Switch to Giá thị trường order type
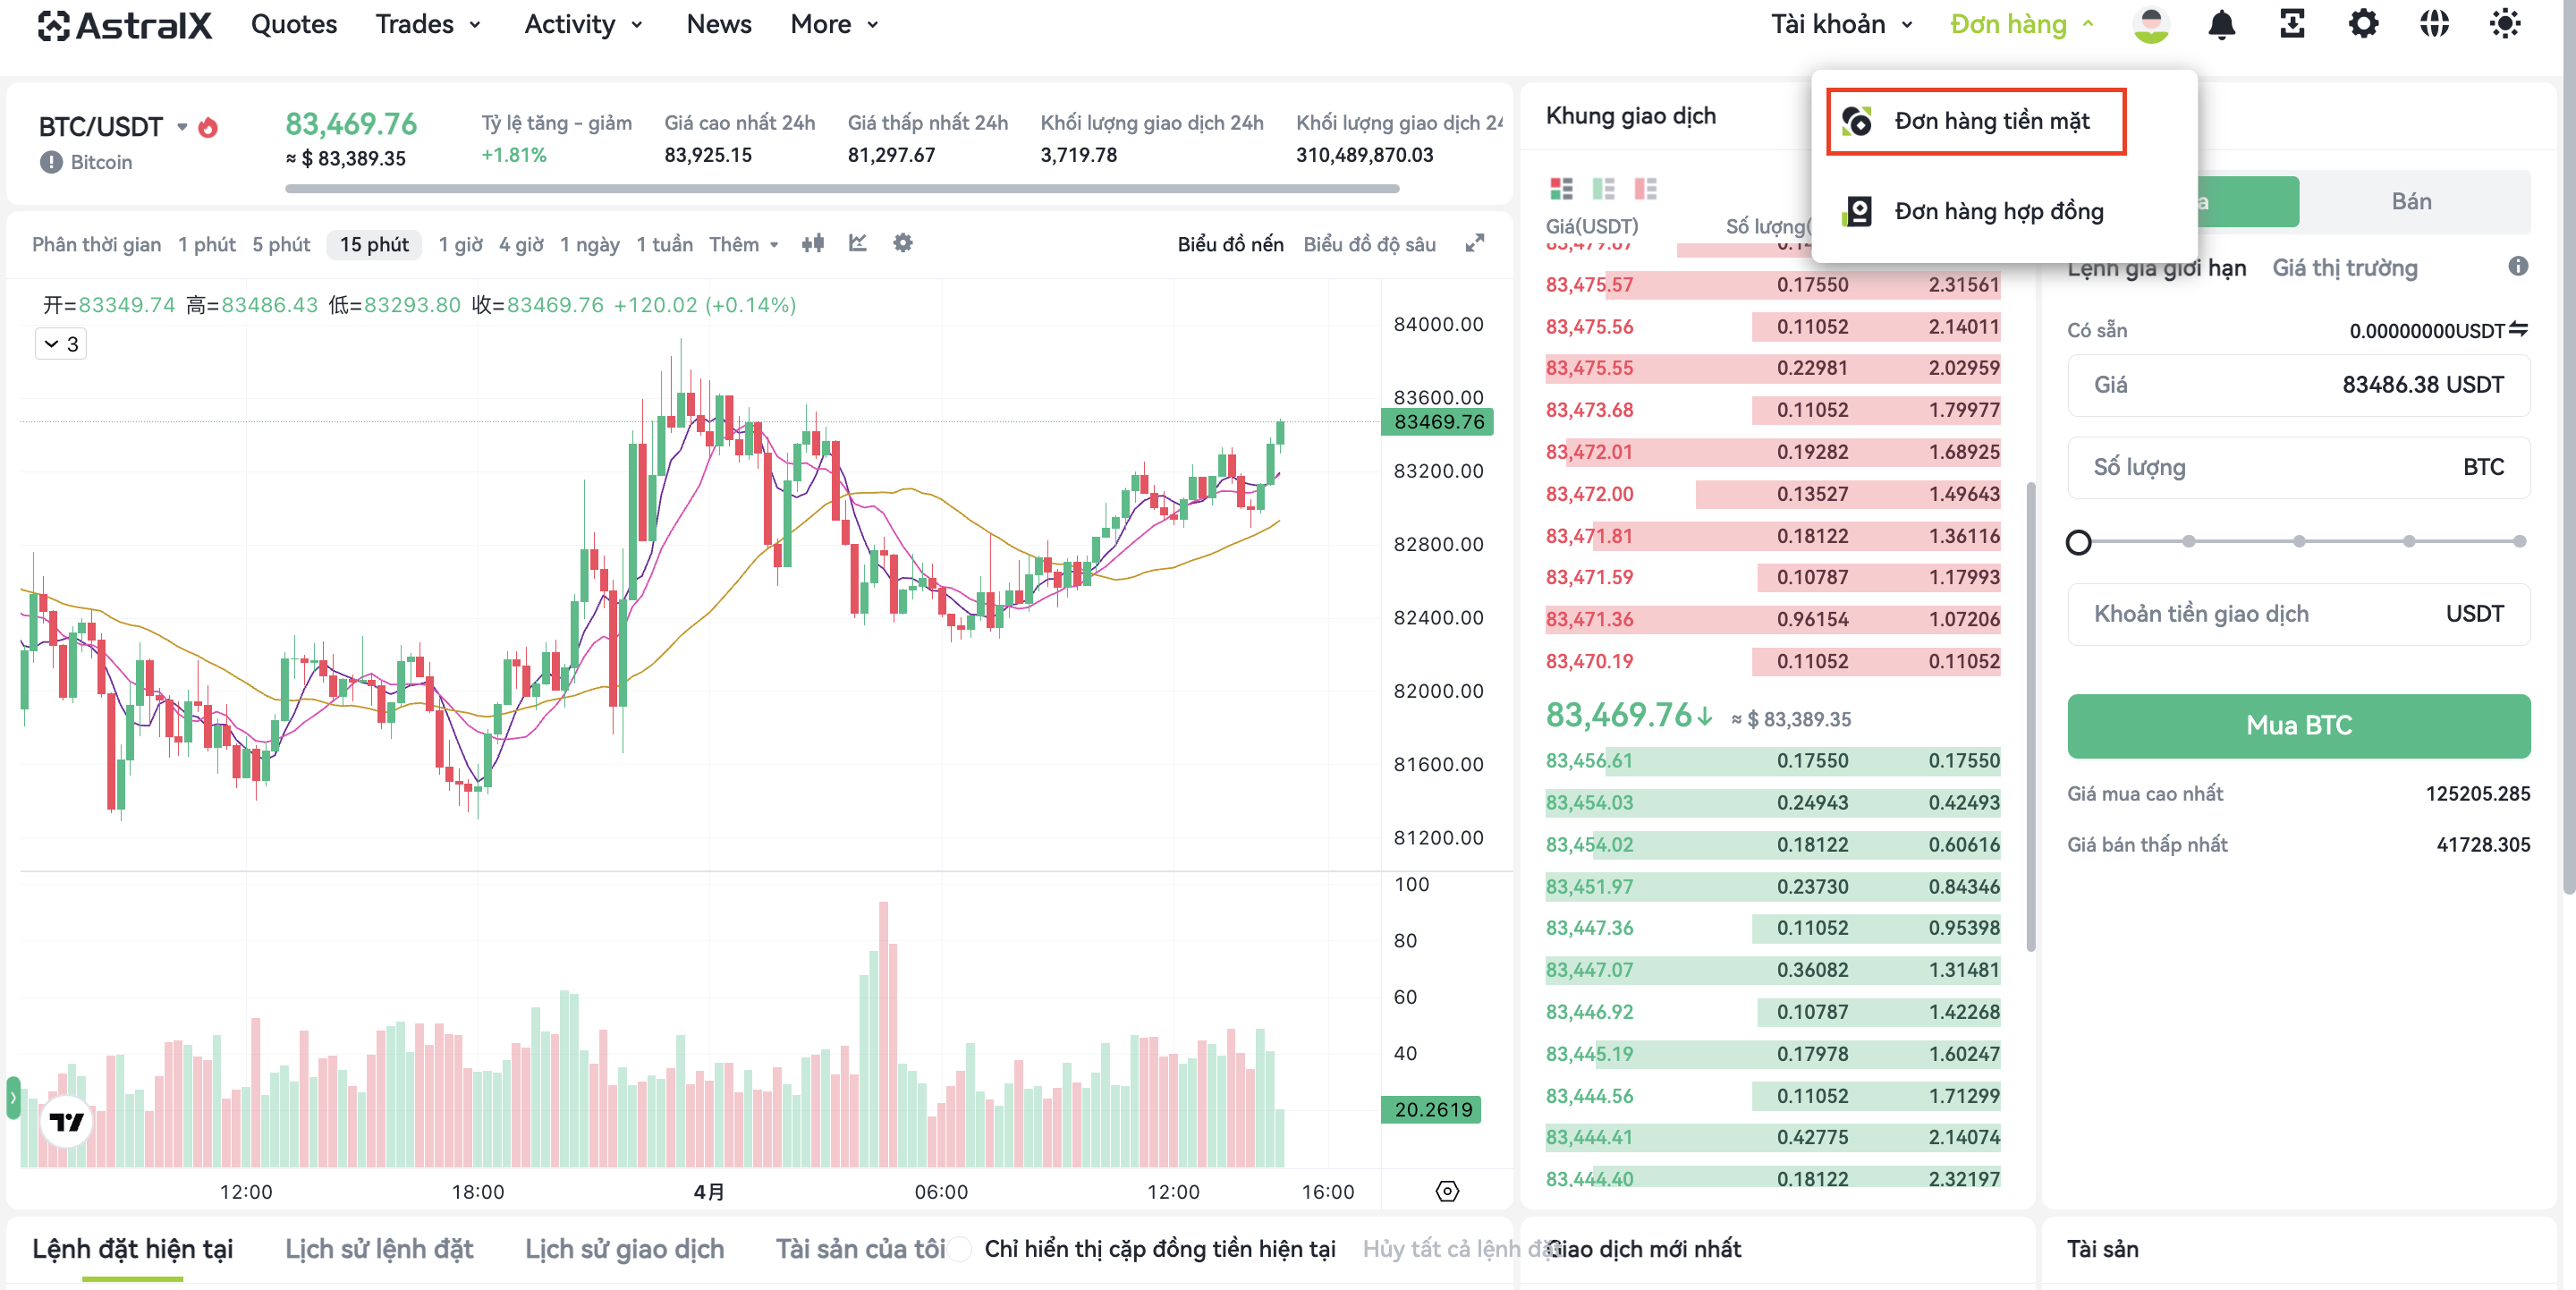 coord(2344,268)
